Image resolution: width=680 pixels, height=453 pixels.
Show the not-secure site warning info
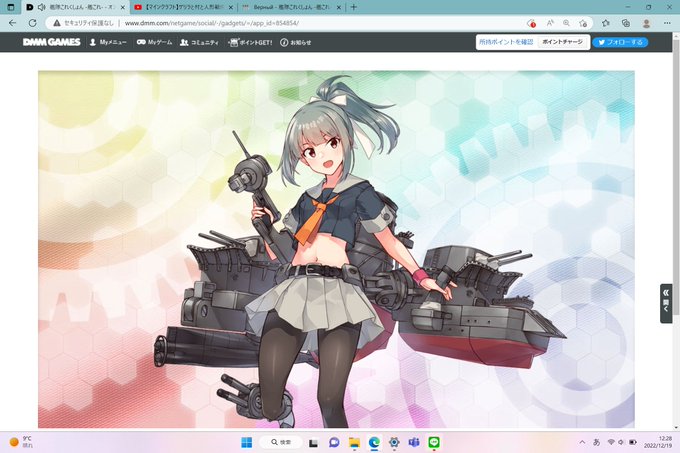[84, 23]
